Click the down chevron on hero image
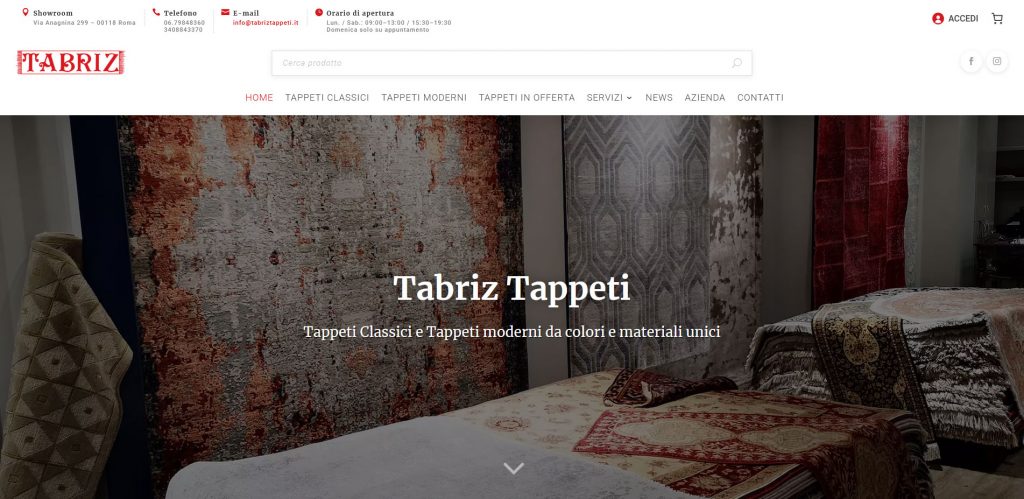 coord(513,468)
